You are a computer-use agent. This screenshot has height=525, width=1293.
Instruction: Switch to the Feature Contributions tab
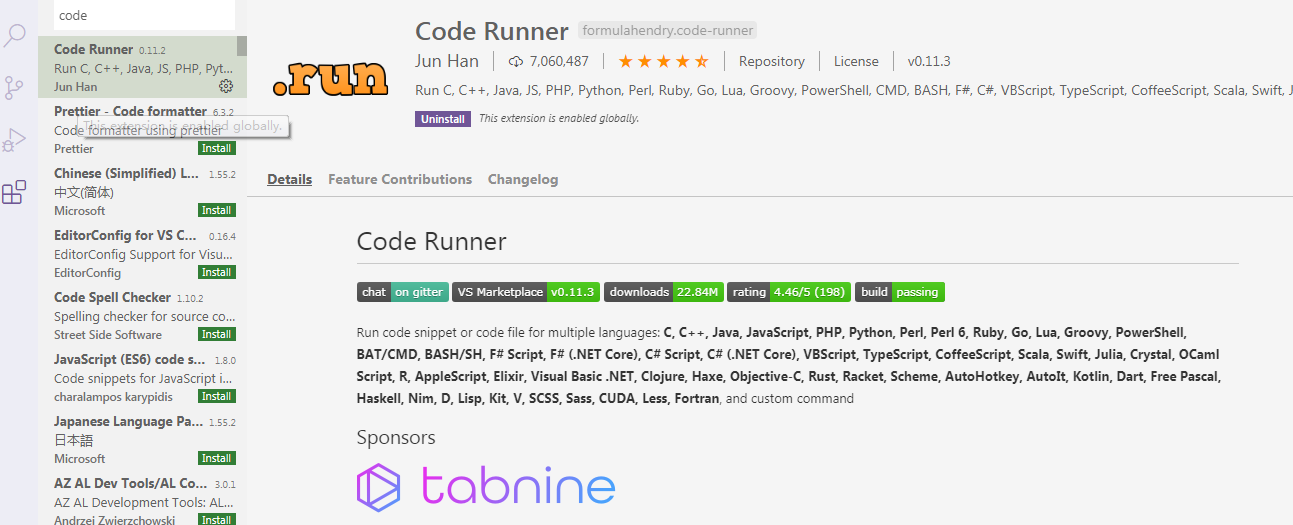coord(400,180)
